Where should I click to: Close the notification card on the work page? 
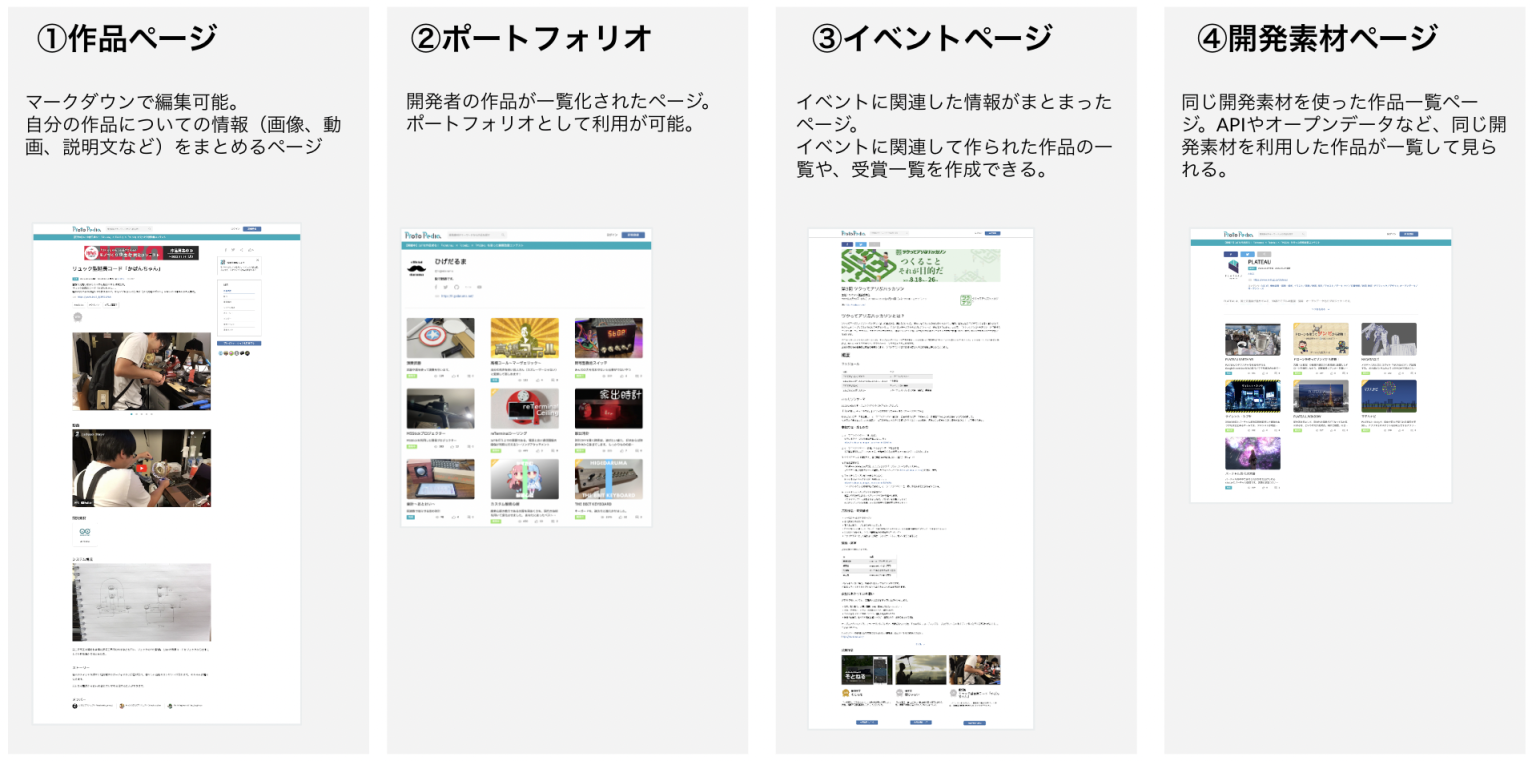258,260
